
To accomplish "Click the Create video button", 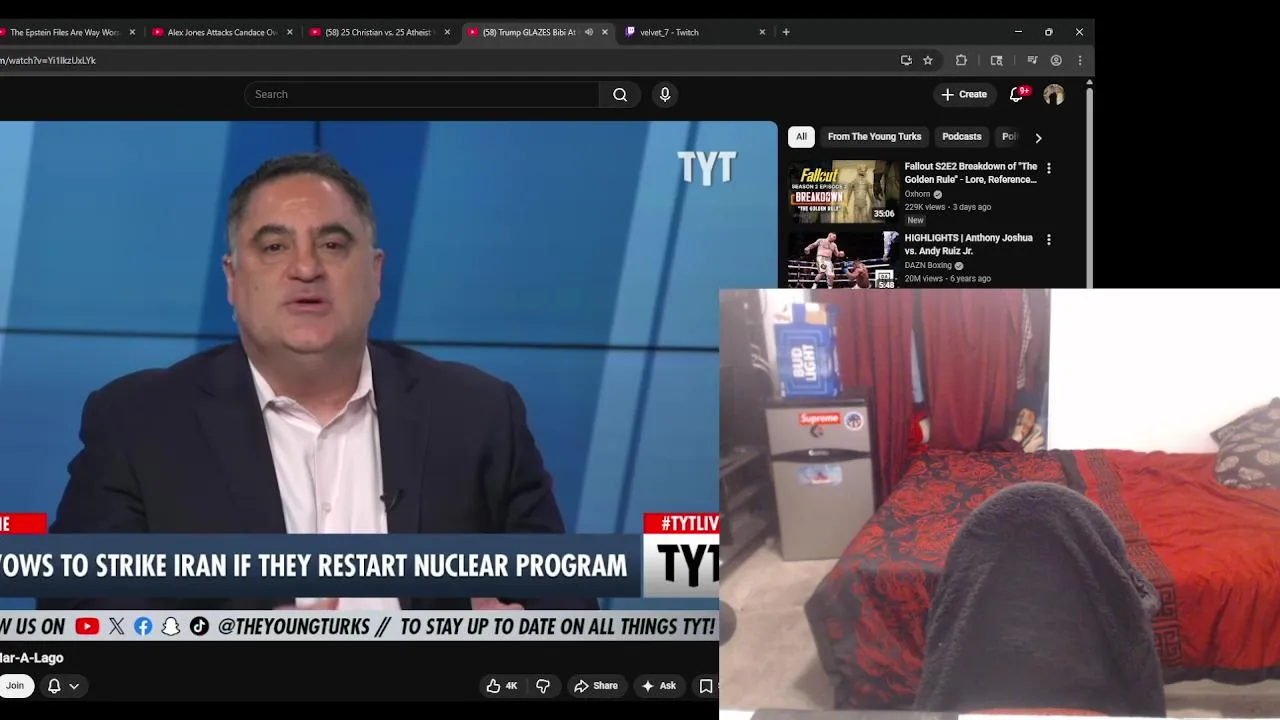I will coord(964,94).
